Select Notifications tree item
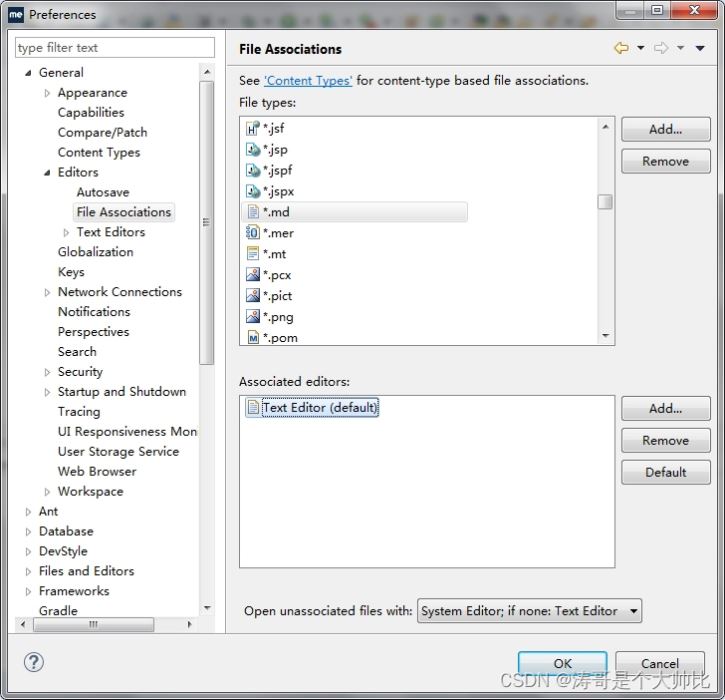Image resolution: width=725 pixels, height=700 pixels. (x=94, y=311)
